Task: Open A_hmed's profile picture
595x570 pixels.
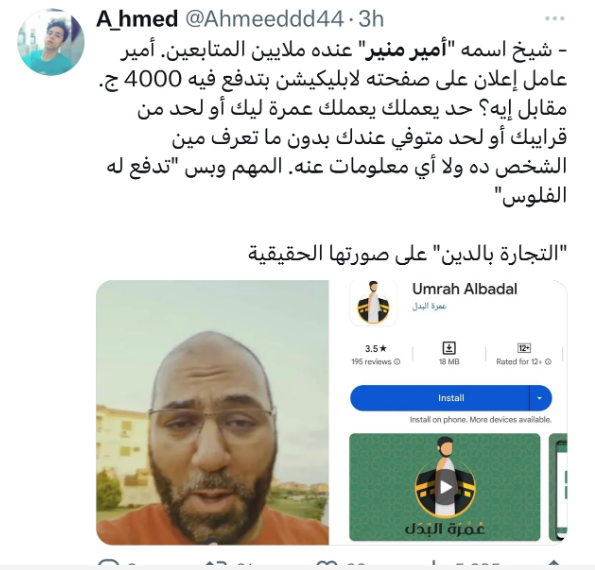Action: point(51,42)
